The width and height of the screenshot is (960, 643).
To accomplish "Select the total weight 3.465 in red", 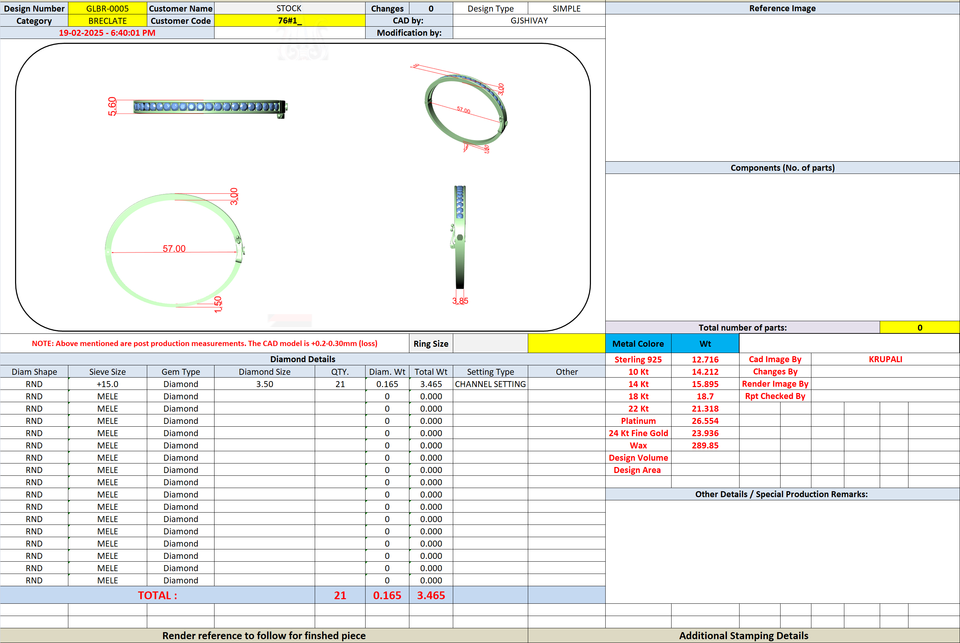I will (x=431, y=595).
